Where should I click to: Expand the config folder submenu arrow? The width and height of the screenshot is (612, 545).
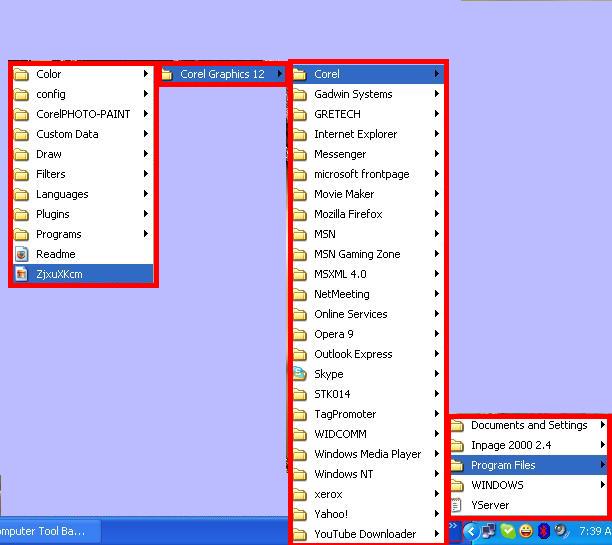click(146, 94)
